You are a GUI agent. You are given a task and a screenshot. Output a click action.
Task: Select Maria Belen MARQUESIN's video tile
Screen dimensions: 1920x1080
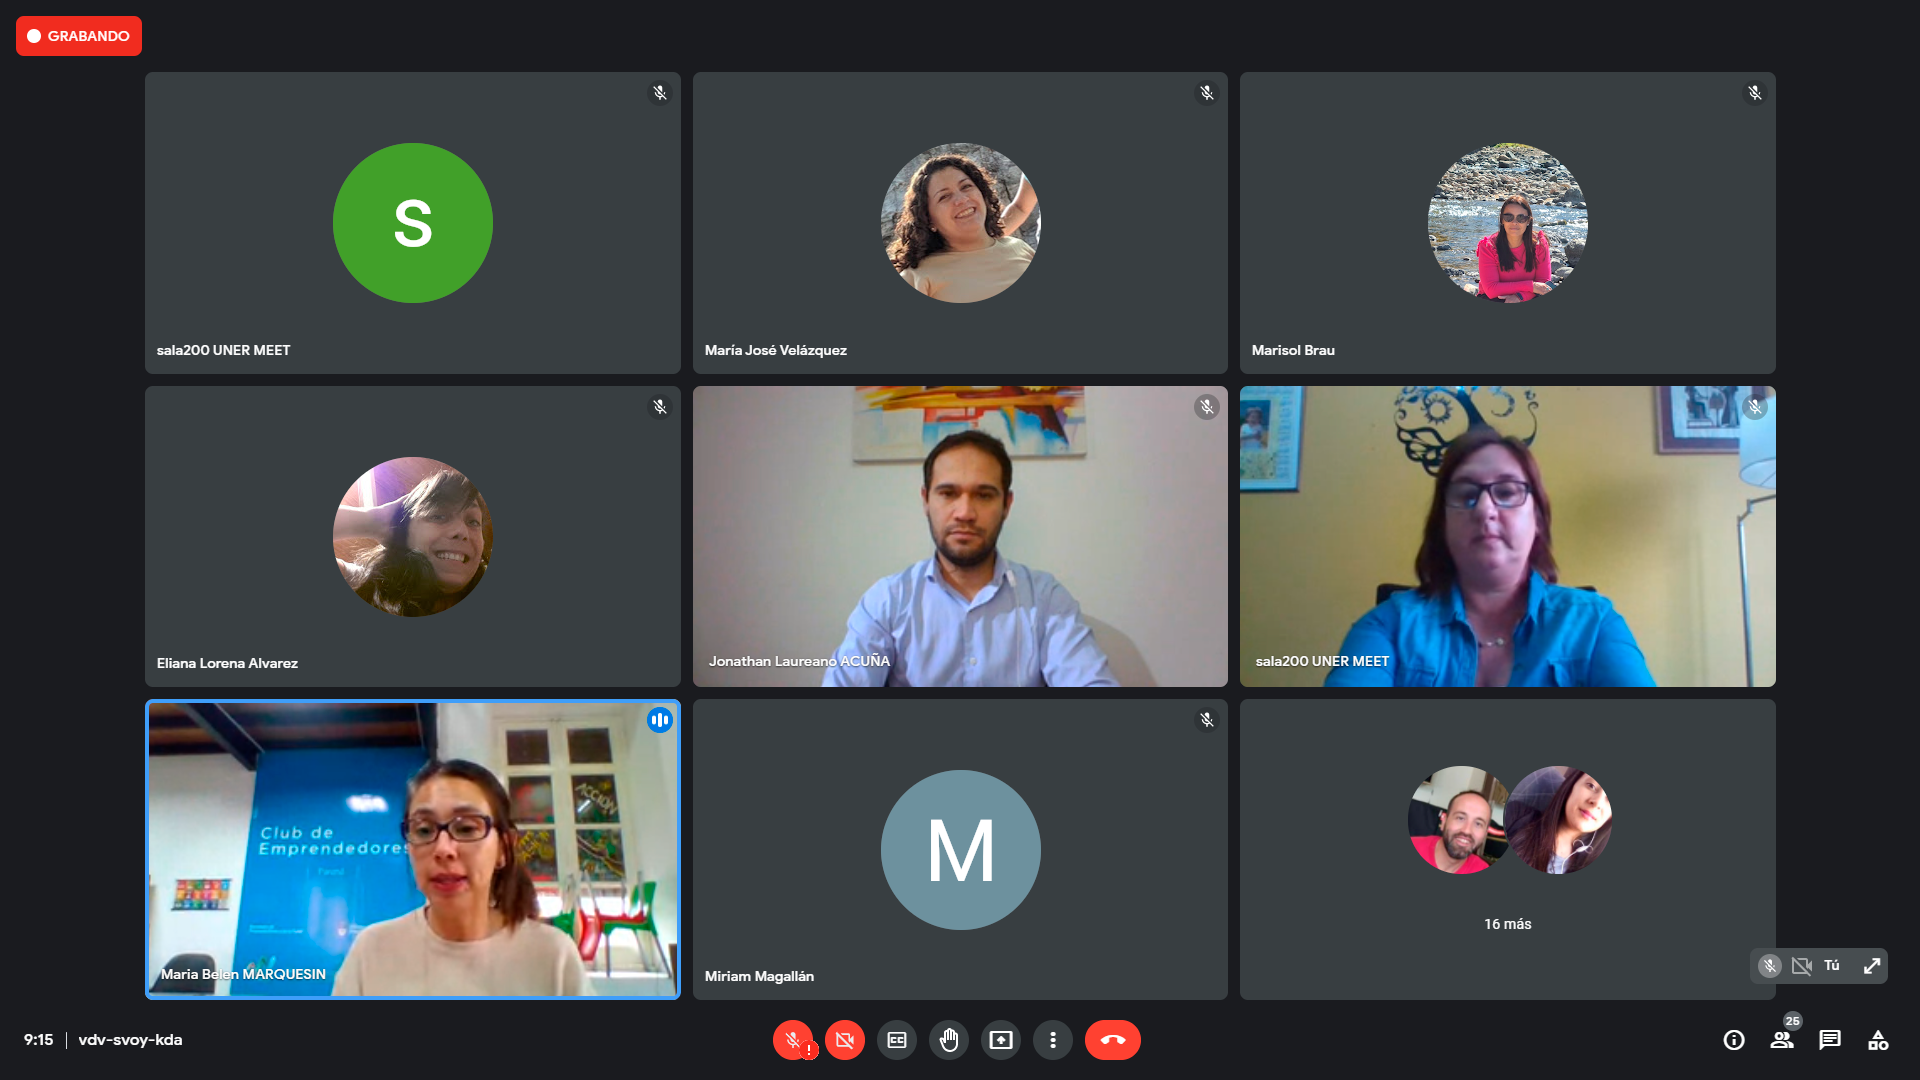click(x=413, y=849)
